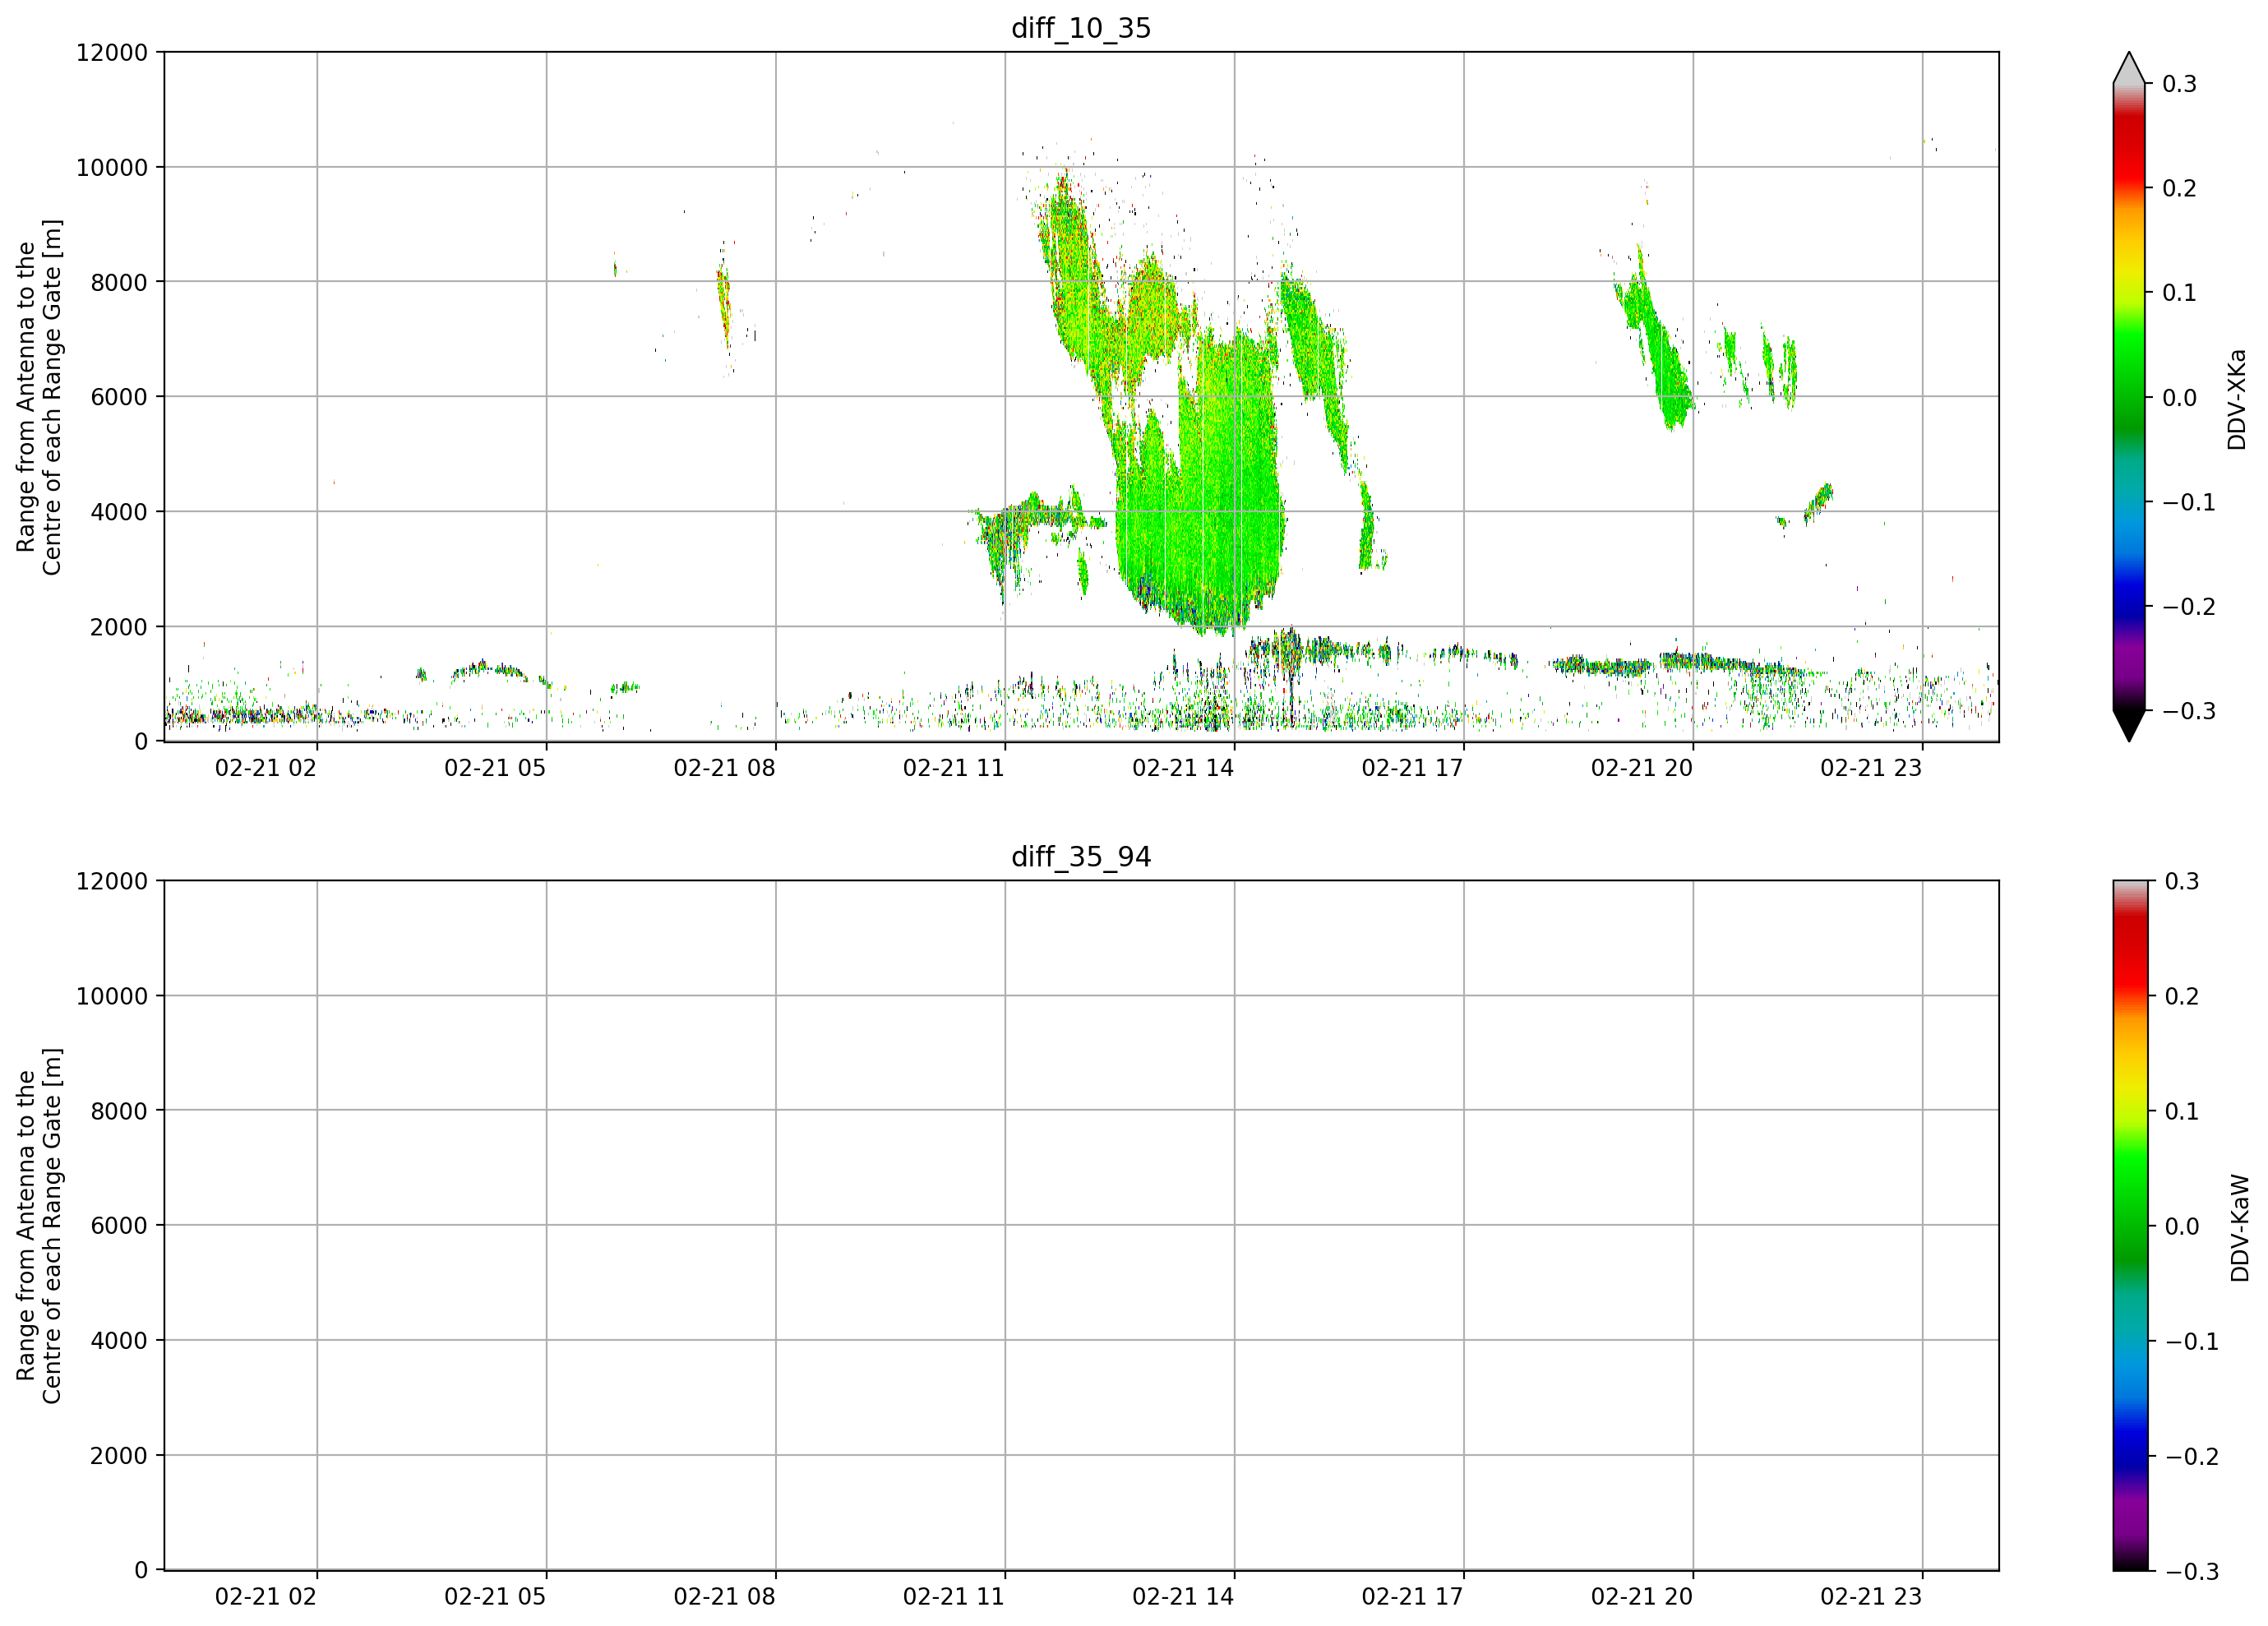Select "02-21 20" tick under diff_10_35 plot

[1642, 768]
